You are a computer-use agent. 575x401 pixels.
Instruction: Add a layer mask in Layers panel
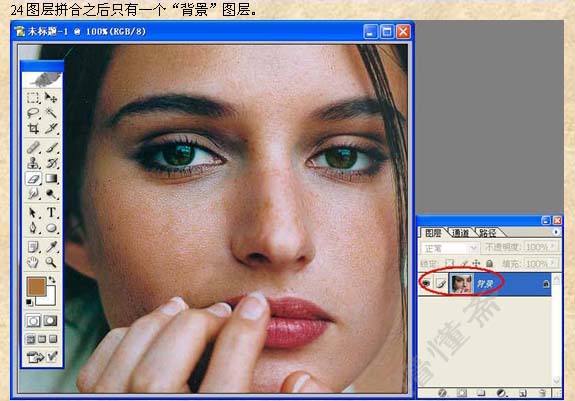click(462, 393)
